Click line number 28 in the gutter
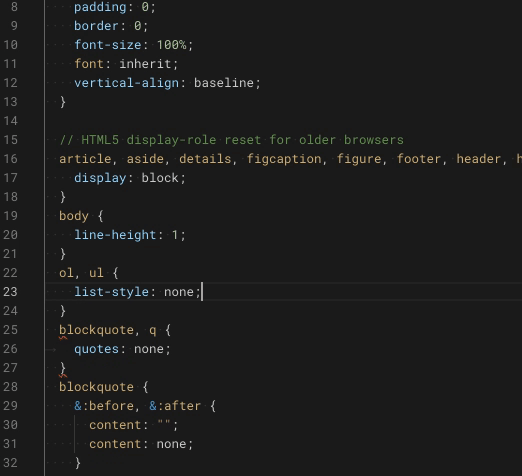 coord(10,387)
